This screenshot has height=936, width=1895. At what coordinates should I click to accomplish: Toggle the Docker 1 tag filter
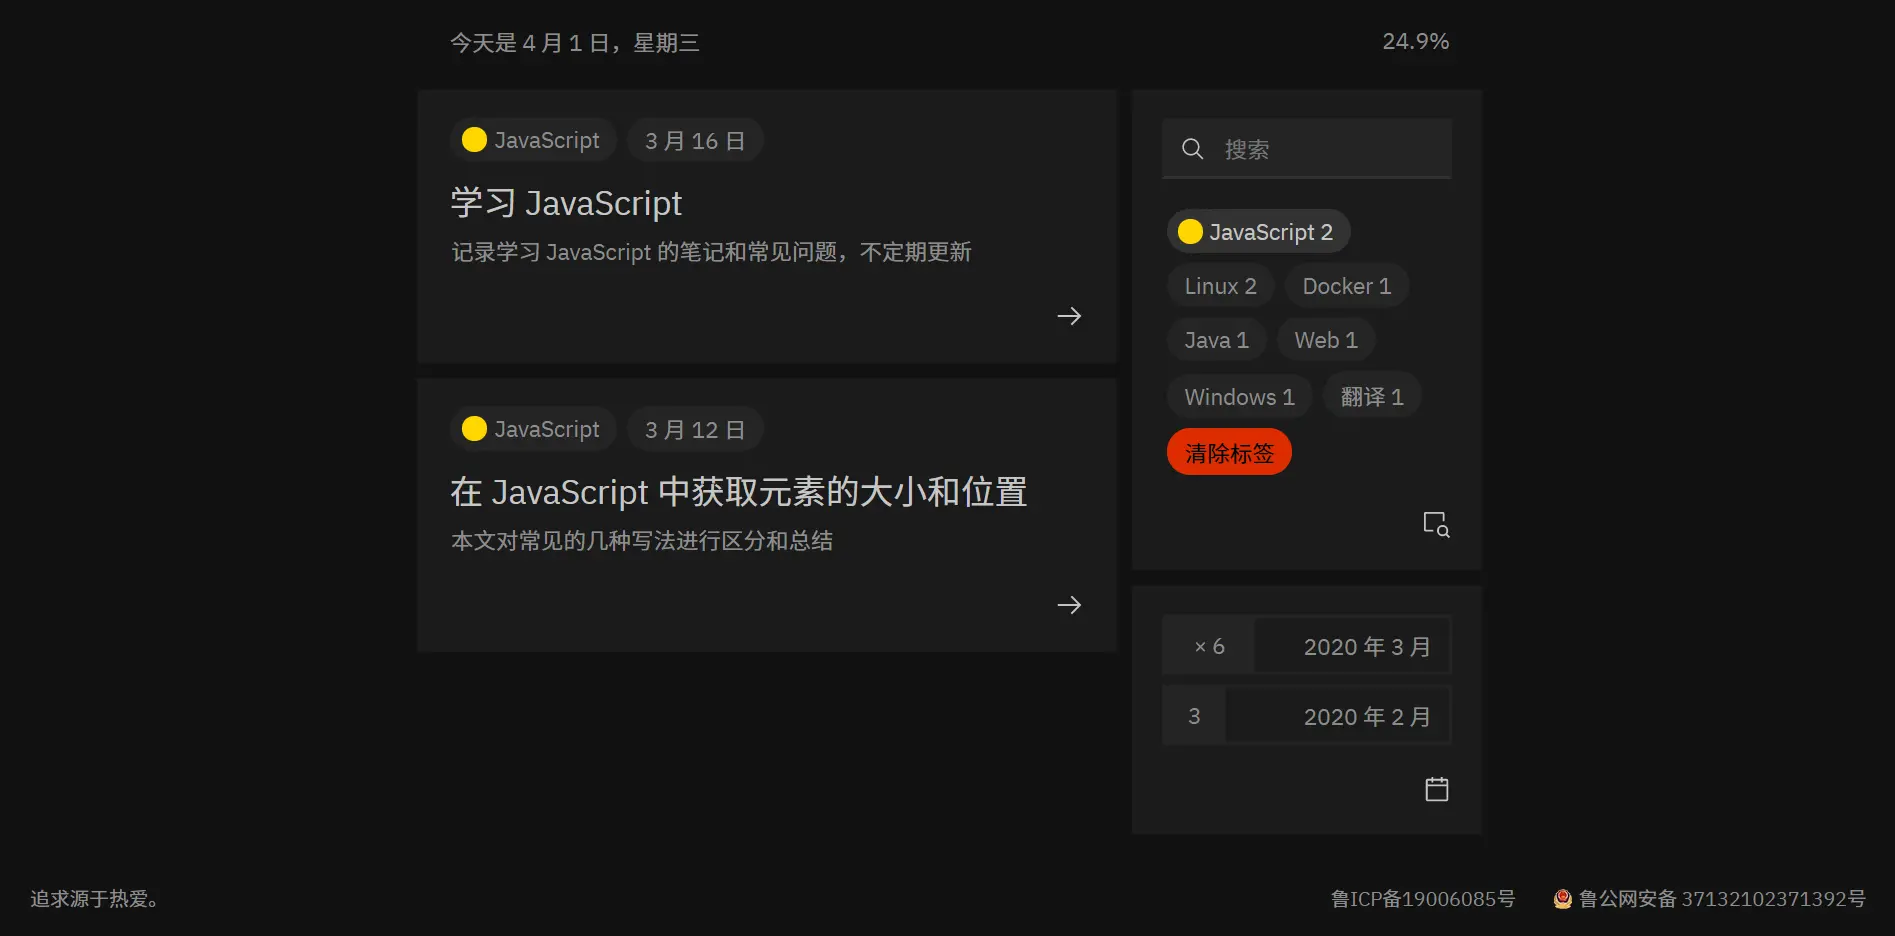click(1346, 286)
